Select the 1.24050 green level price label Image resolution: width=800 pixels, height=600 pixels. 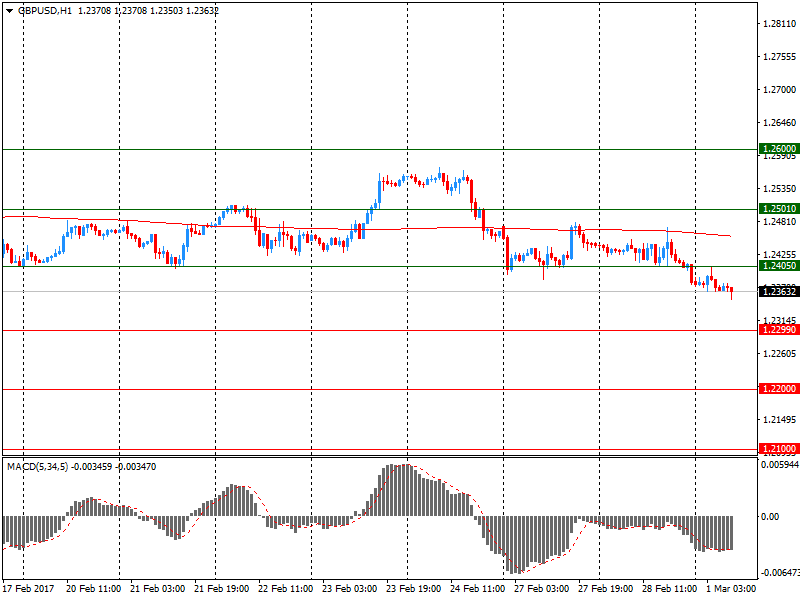778,266
